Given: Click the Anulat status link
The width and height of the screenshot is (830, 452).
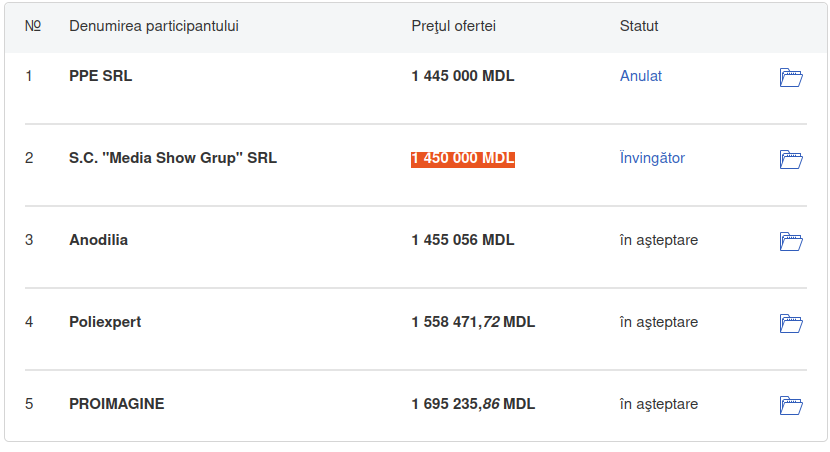Looking at the screenshot, I should (641, 76).
